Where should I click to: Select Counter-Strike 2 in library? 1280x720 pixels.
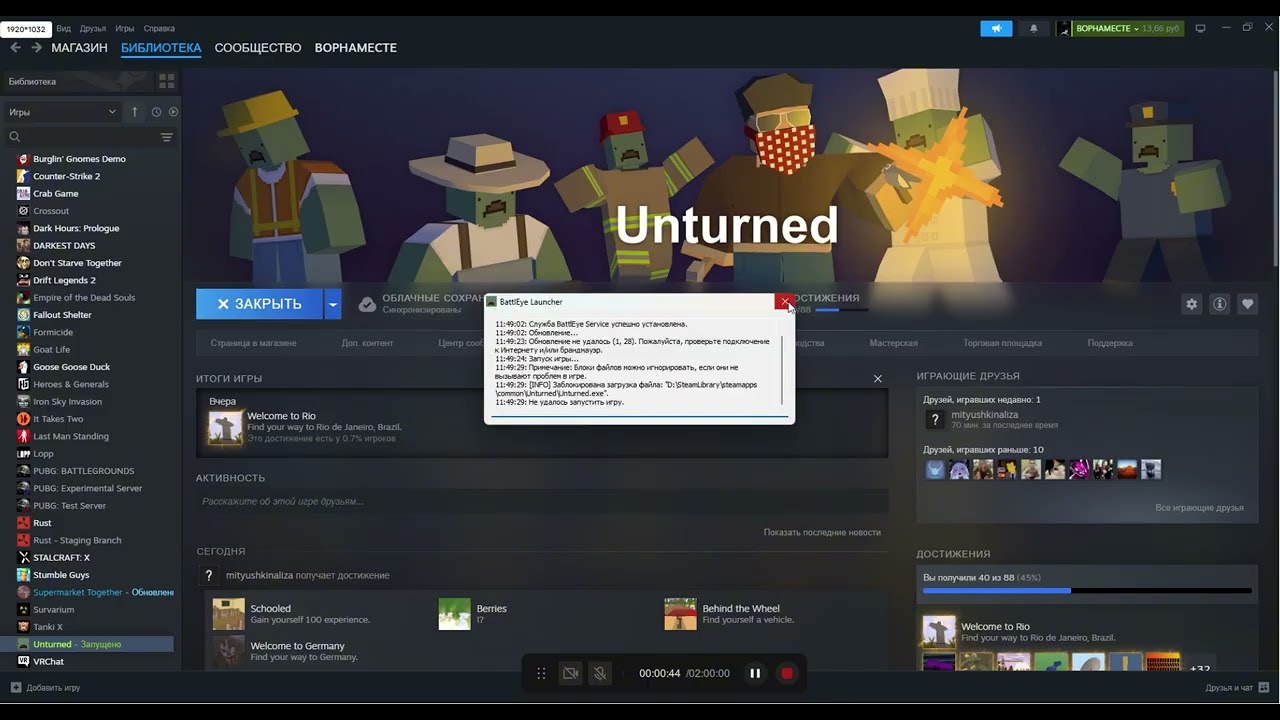(x=66, y=176)
